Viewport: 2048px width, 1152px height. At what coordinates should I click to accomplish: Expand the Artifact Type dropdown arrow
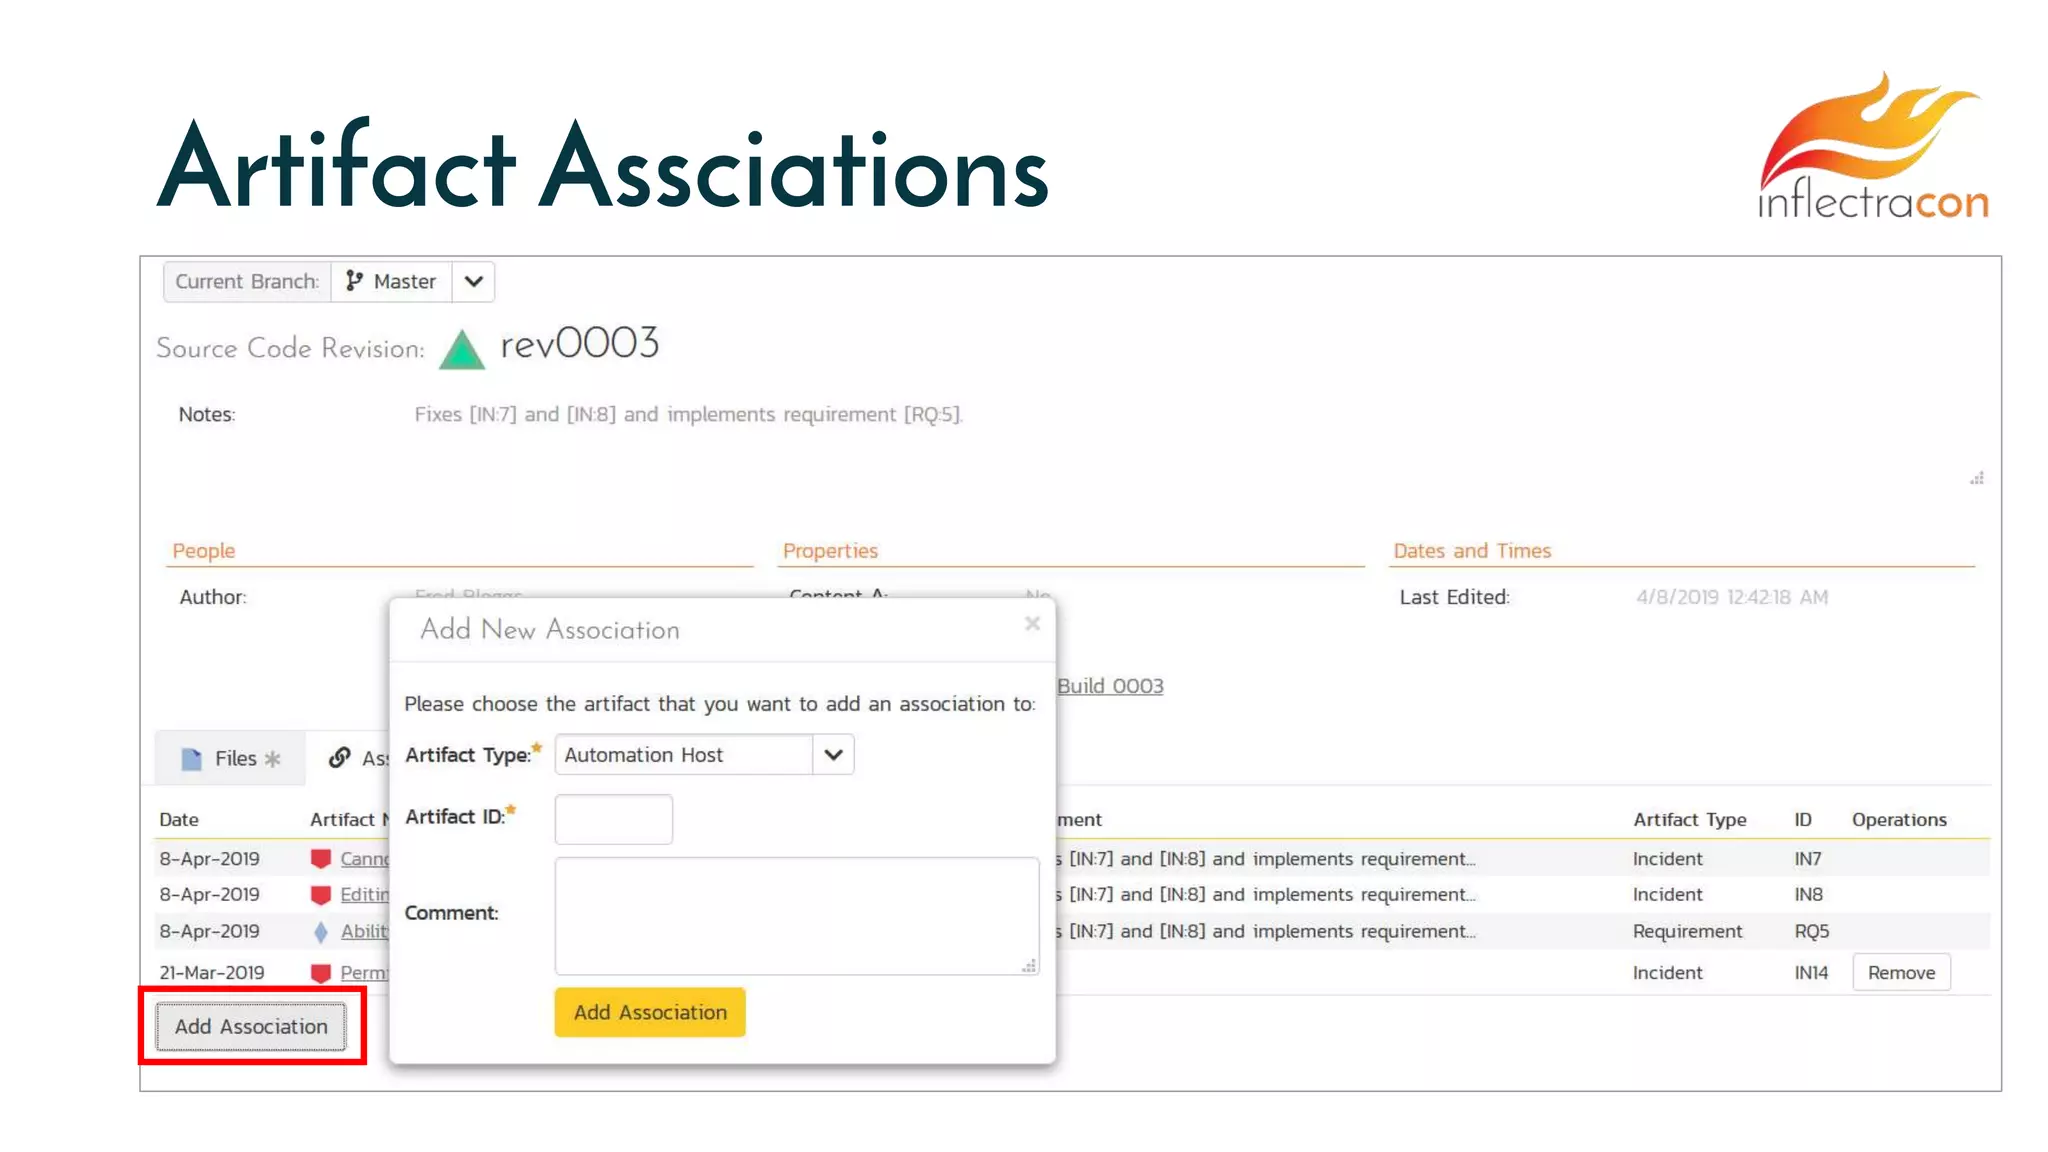(833, 755)
